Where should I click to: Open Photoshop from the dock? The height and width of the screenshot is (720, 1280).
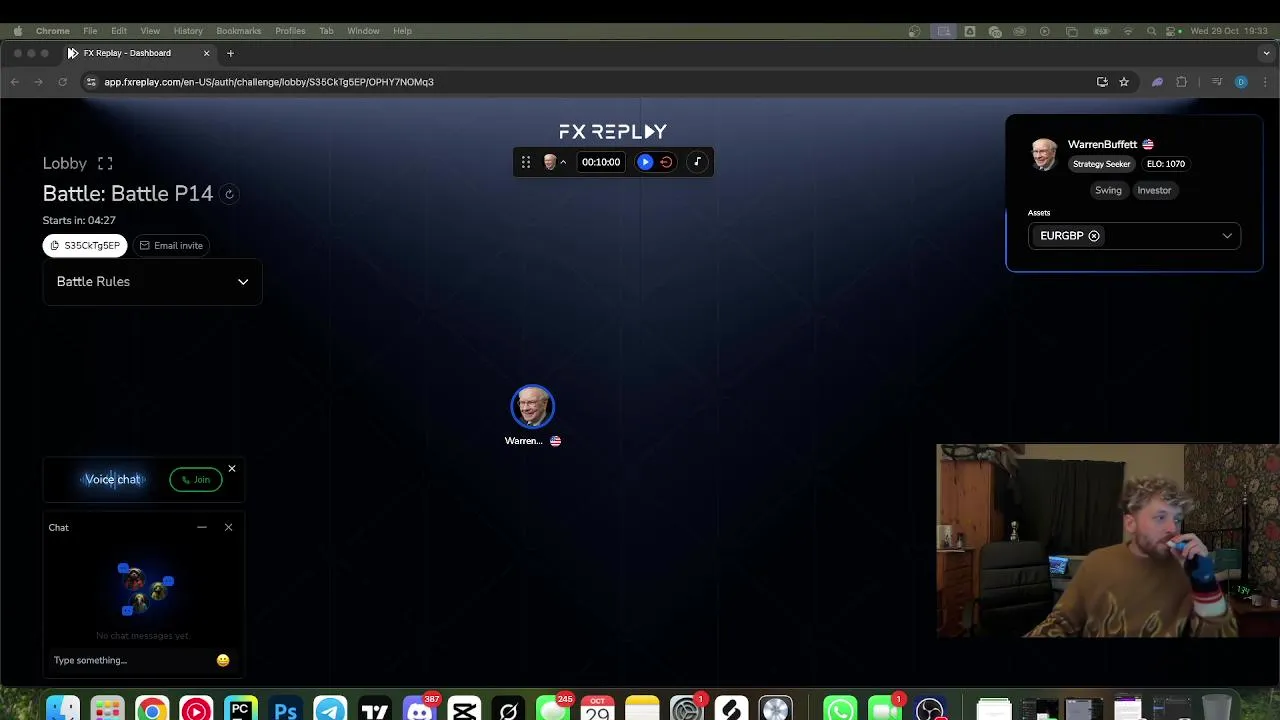pyautogui.click(x=286, y=709)
